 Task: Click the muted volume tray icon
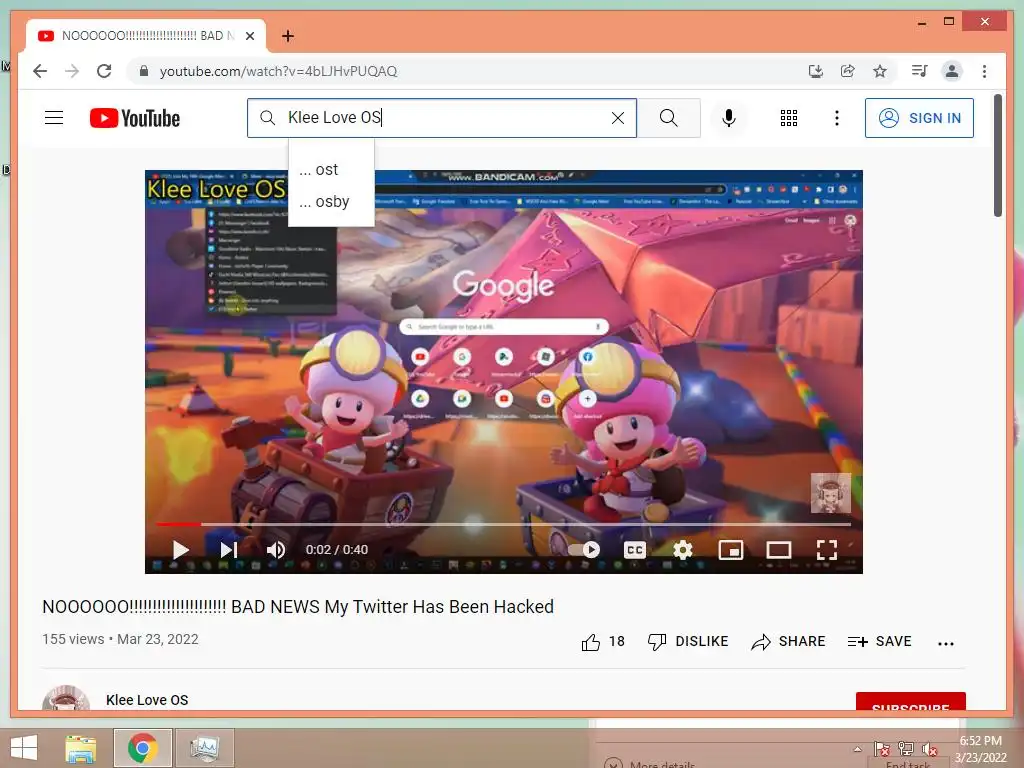pos(930,749)
